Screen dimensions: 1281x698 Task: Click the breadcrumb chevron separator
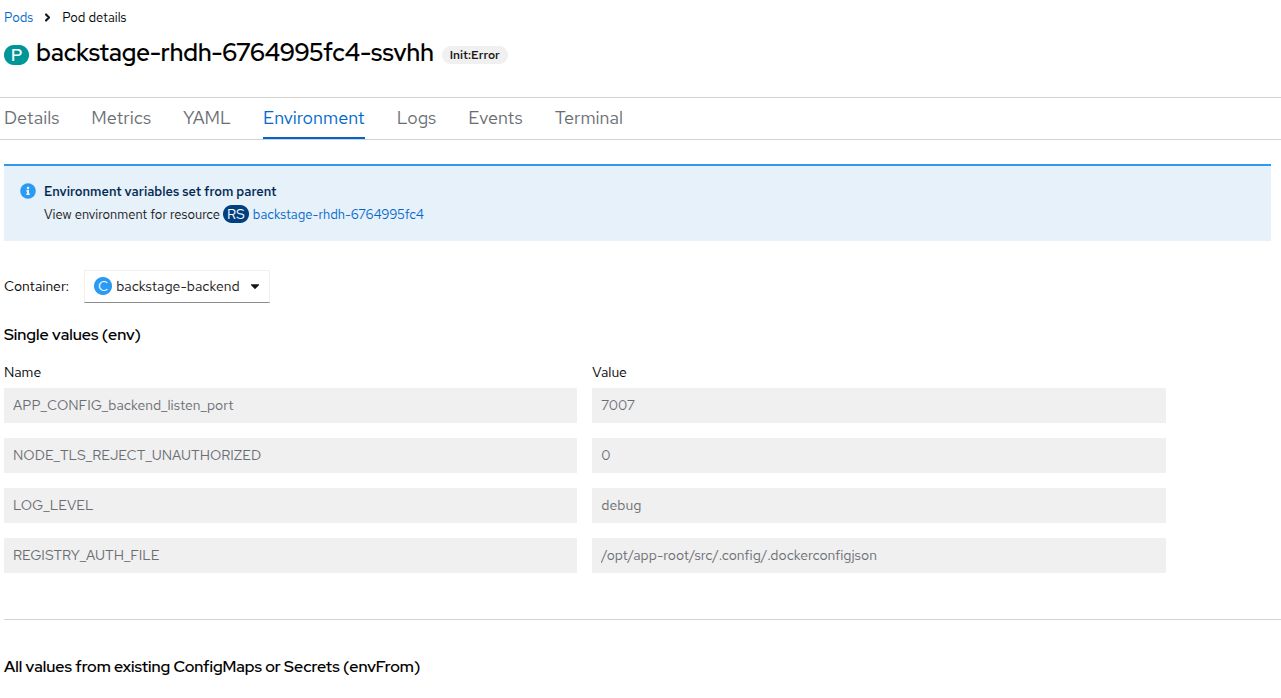pos(47,18)
